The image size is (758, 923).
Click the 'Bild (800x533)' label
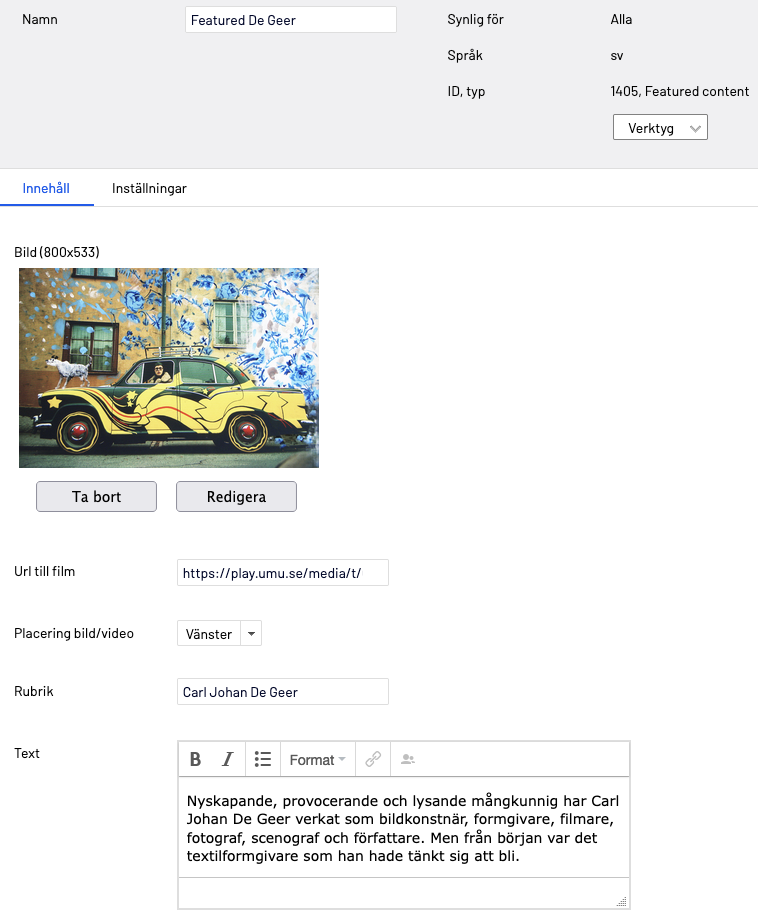click(57, 252)
